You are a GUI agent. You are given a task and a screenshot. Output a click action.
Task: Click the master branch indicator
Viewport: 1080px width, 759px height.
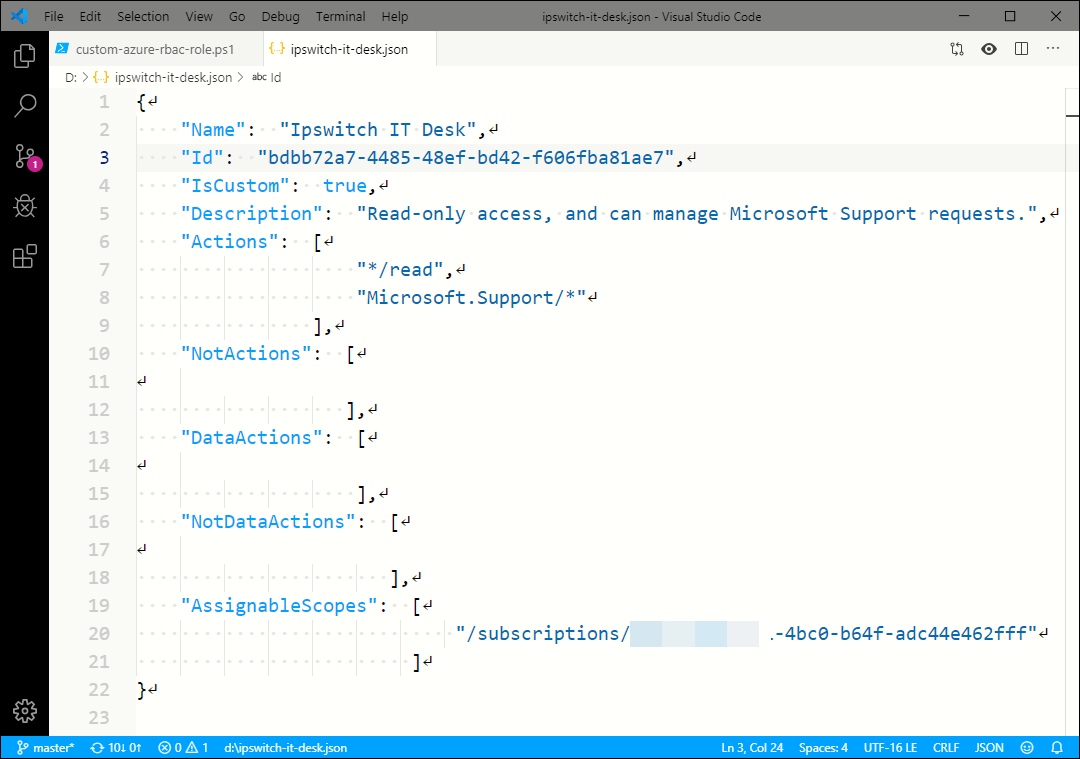coord(45,747)
